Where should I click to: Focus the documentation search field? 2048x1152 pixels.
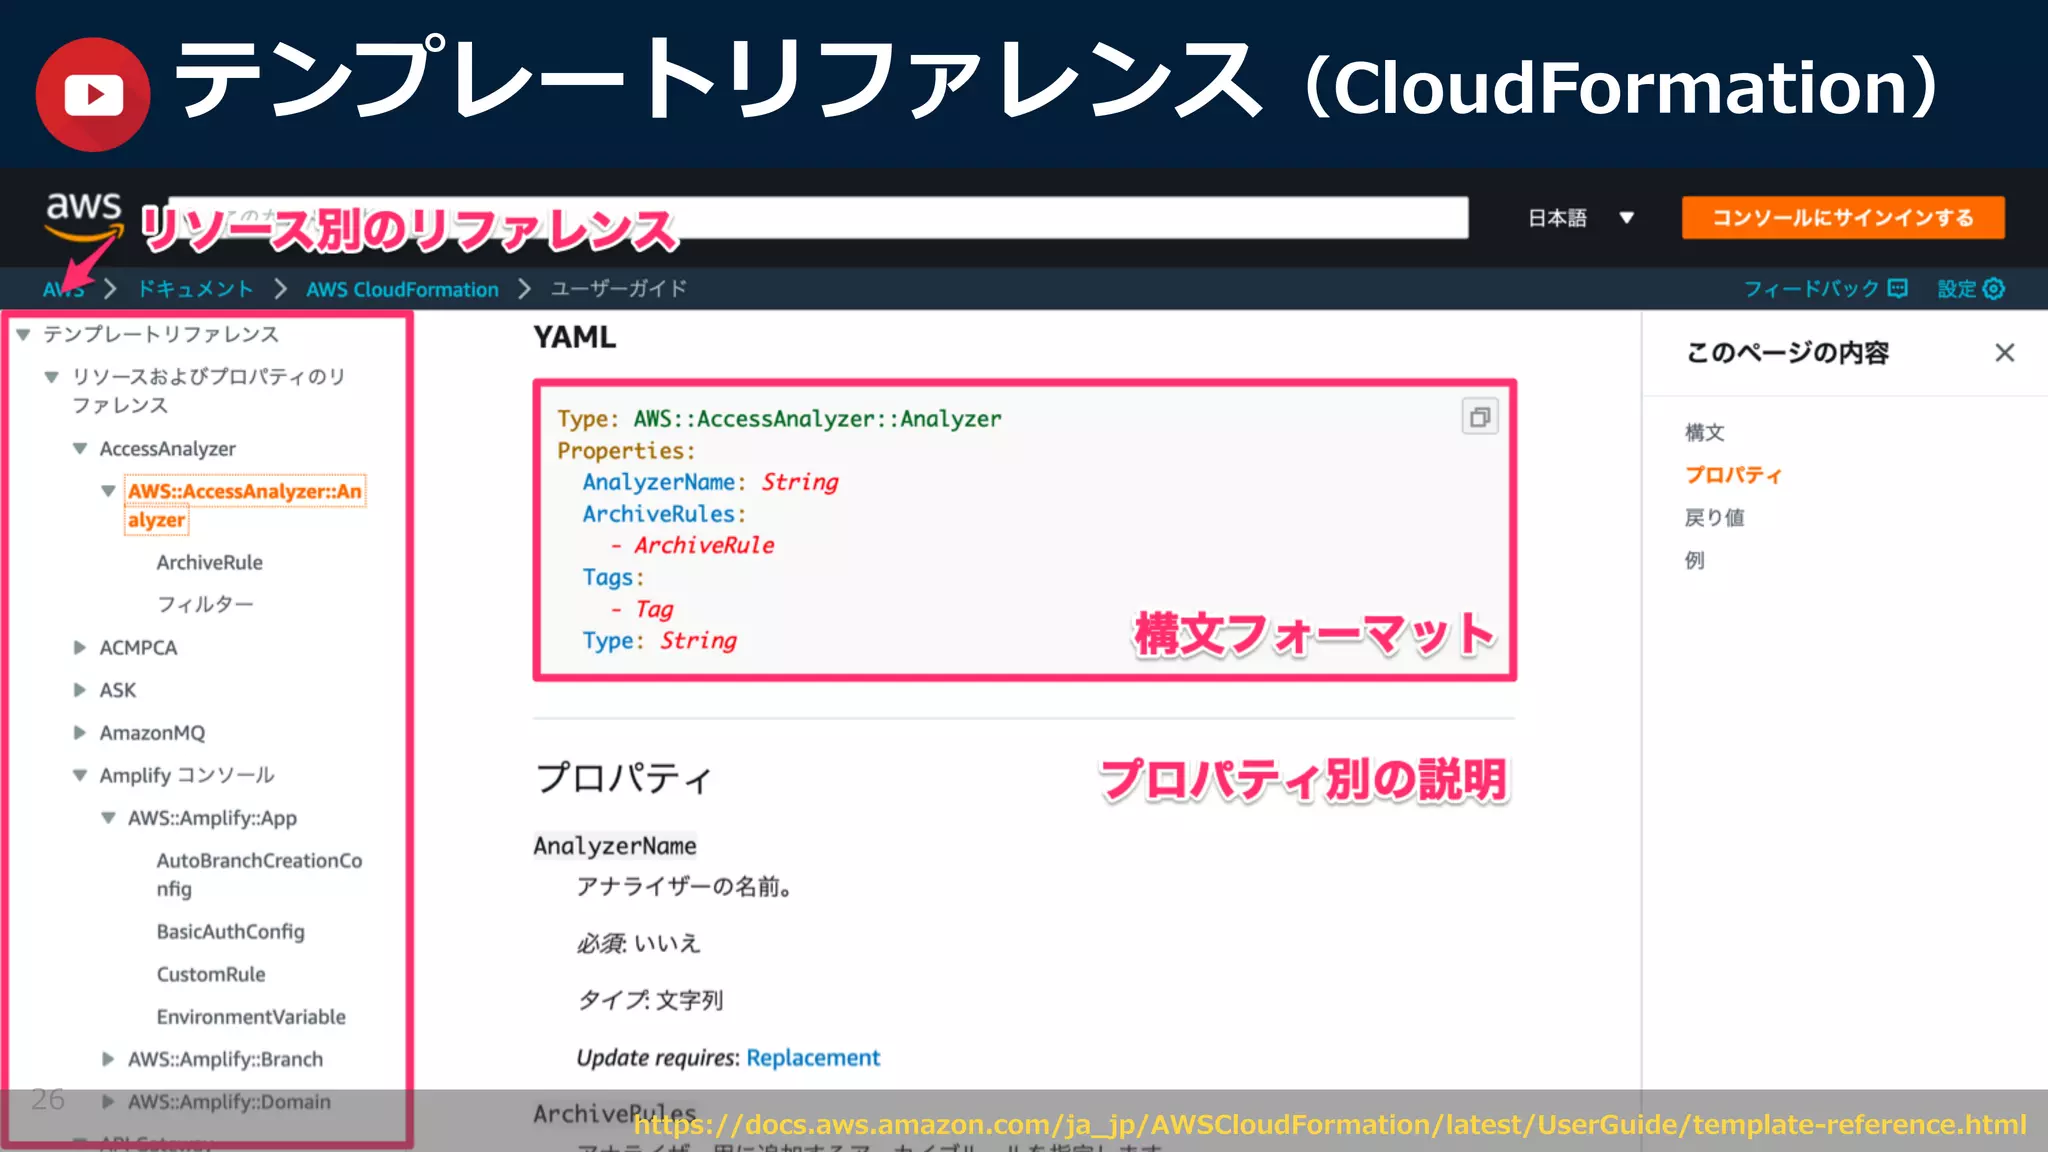click(818, 218)
